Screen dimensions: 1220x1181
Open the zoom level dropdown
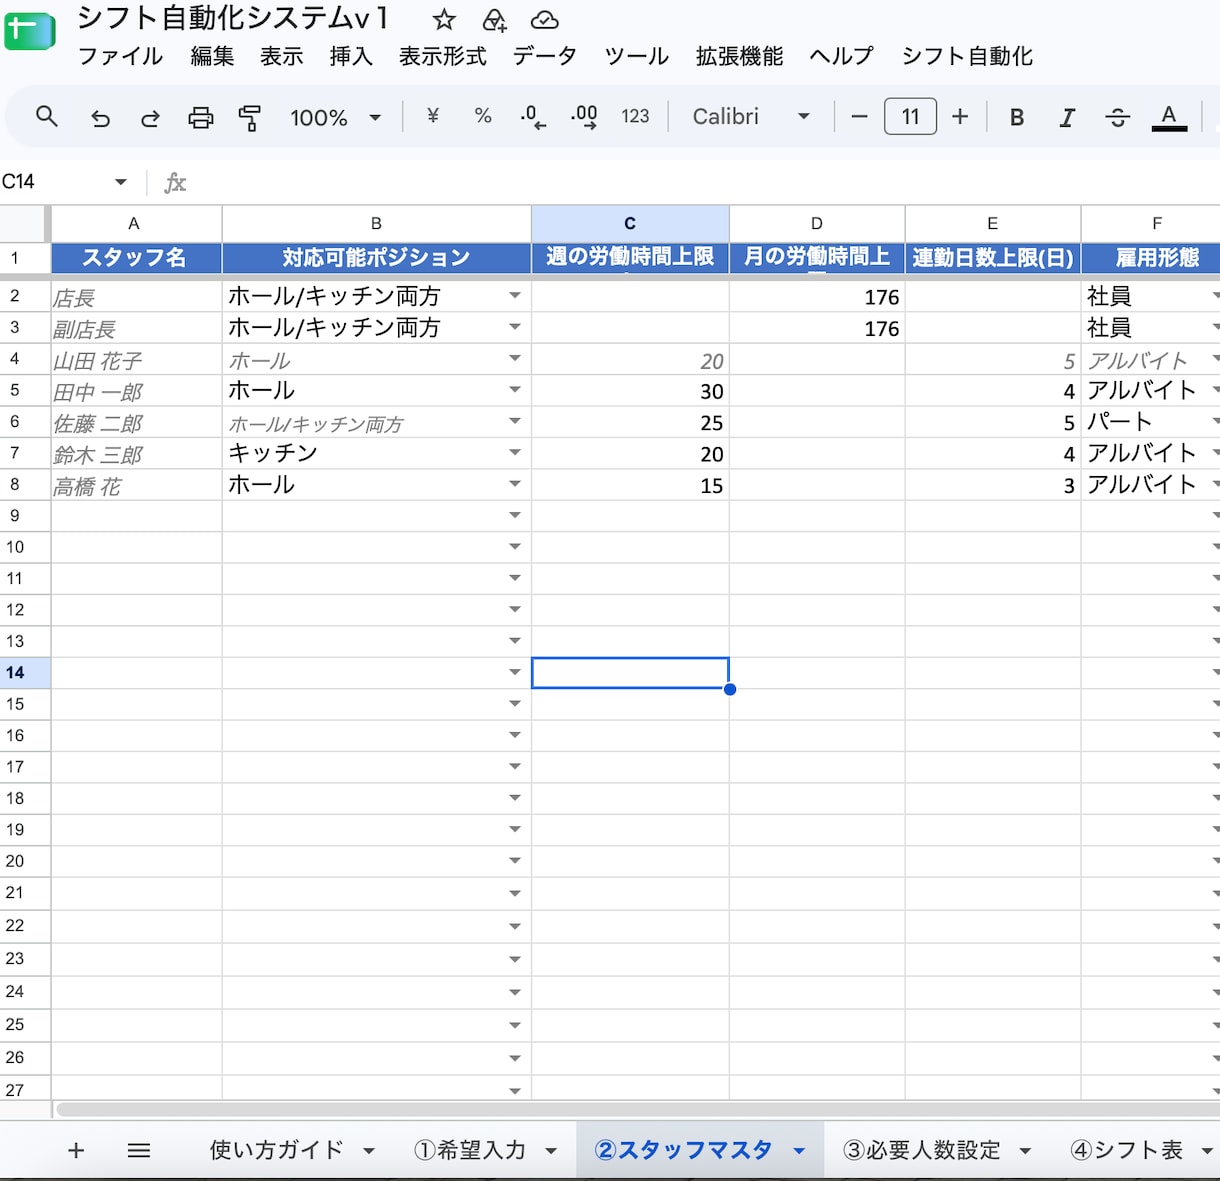[x=334, y=117]
